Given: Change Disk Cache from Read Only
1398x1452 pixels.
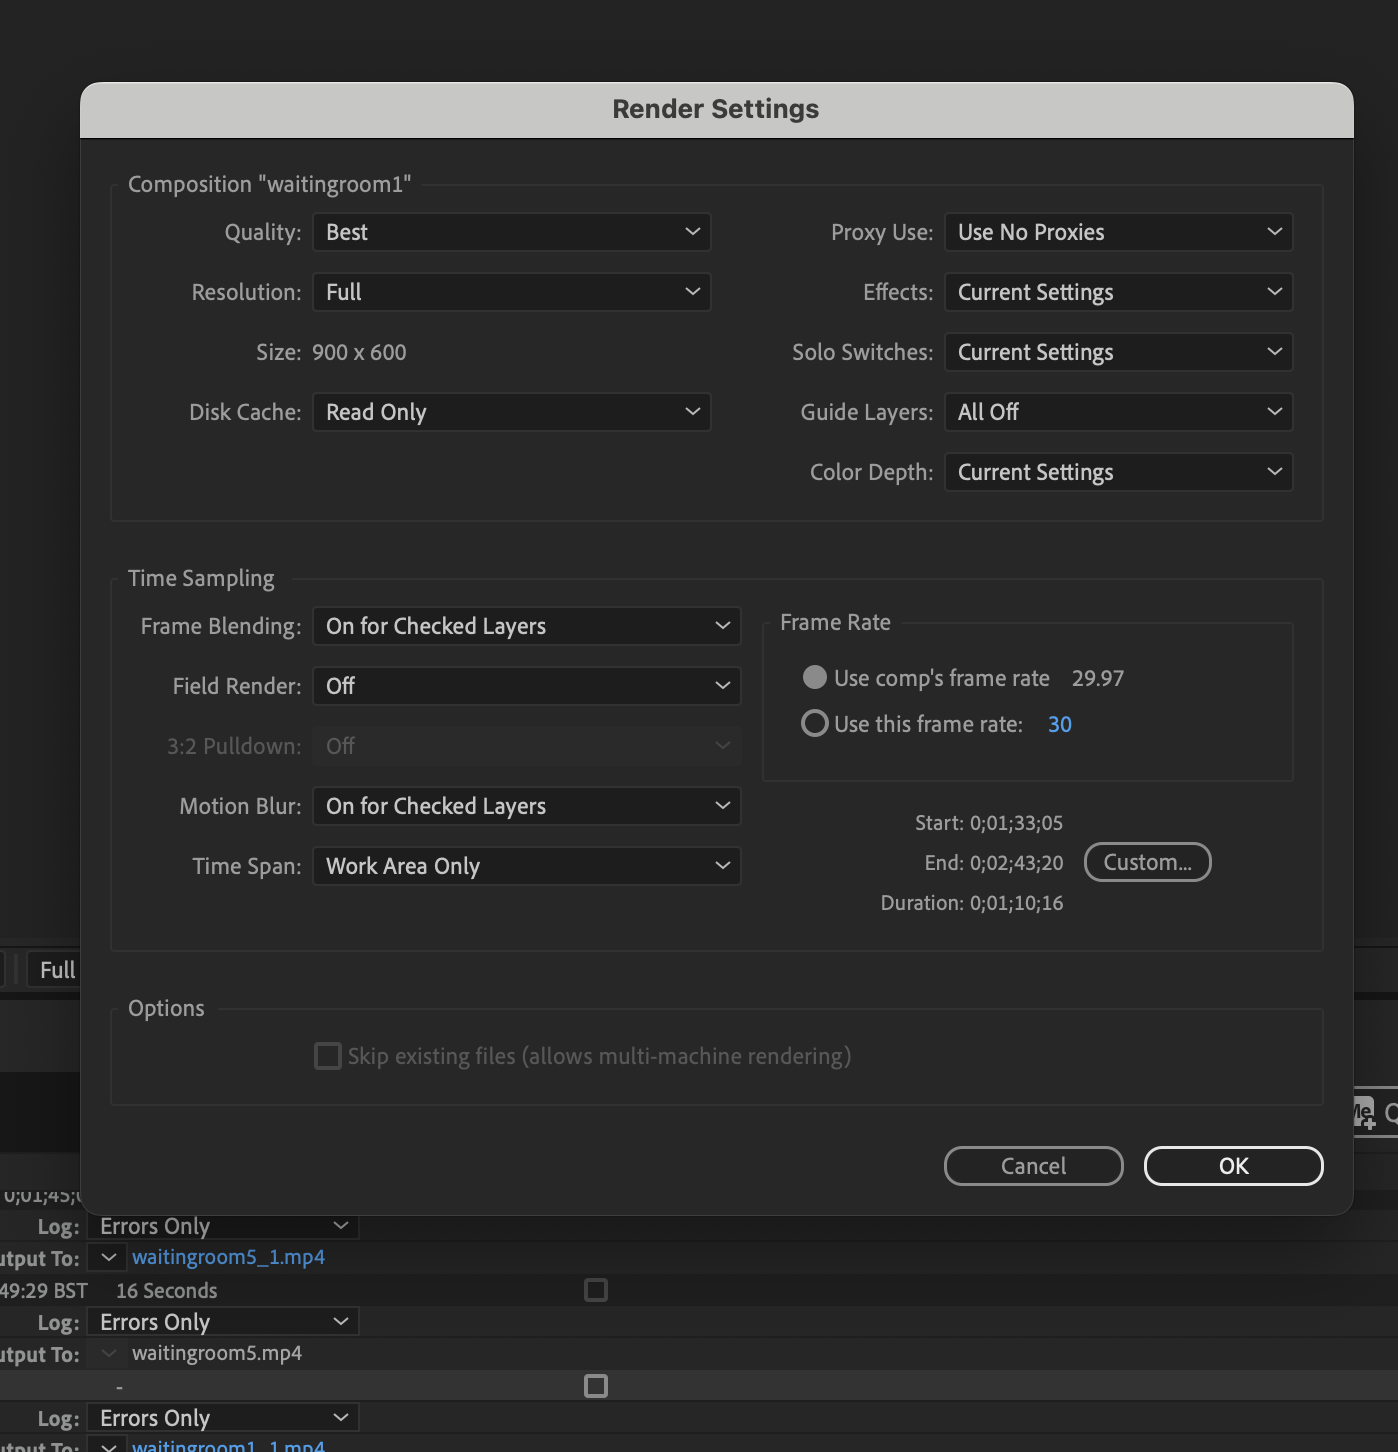Looking at the screenshot, I should (x=511, y=411).
